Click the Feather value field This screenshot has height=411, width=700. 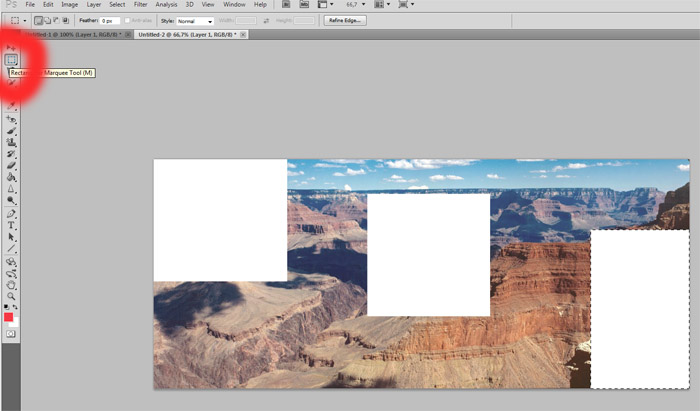[110, 21]
